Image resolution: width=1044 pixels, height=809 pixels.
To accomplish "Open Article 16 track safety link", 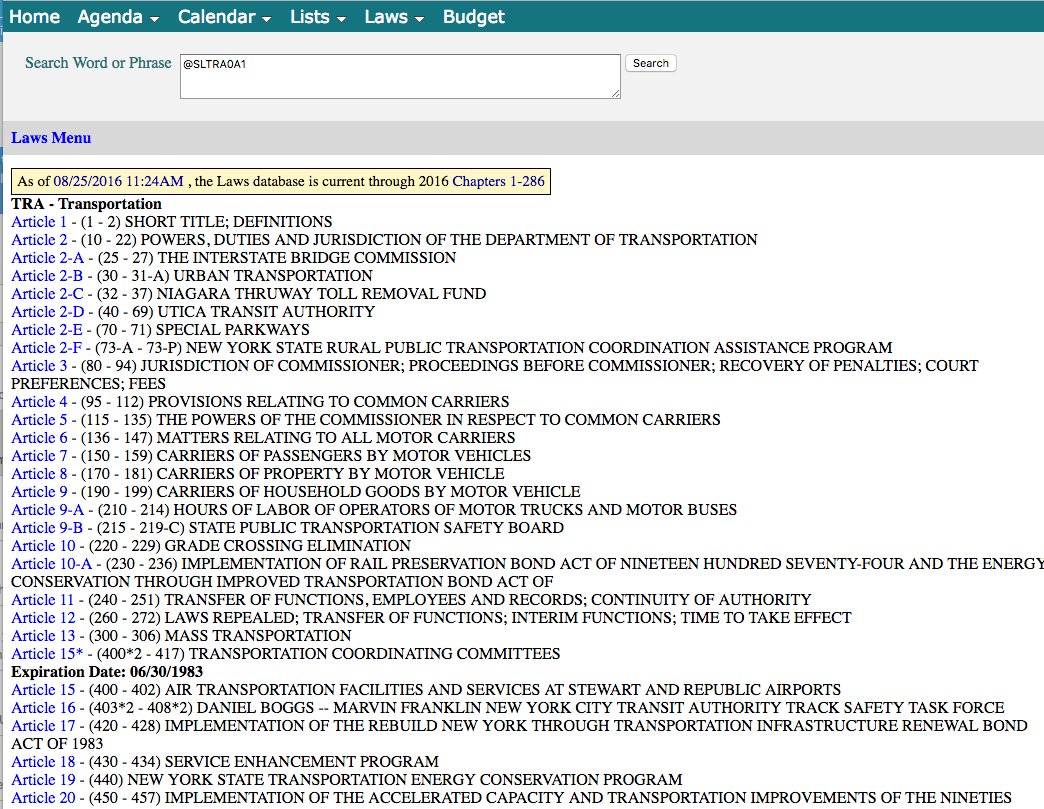I will click(x=43, y=707).
